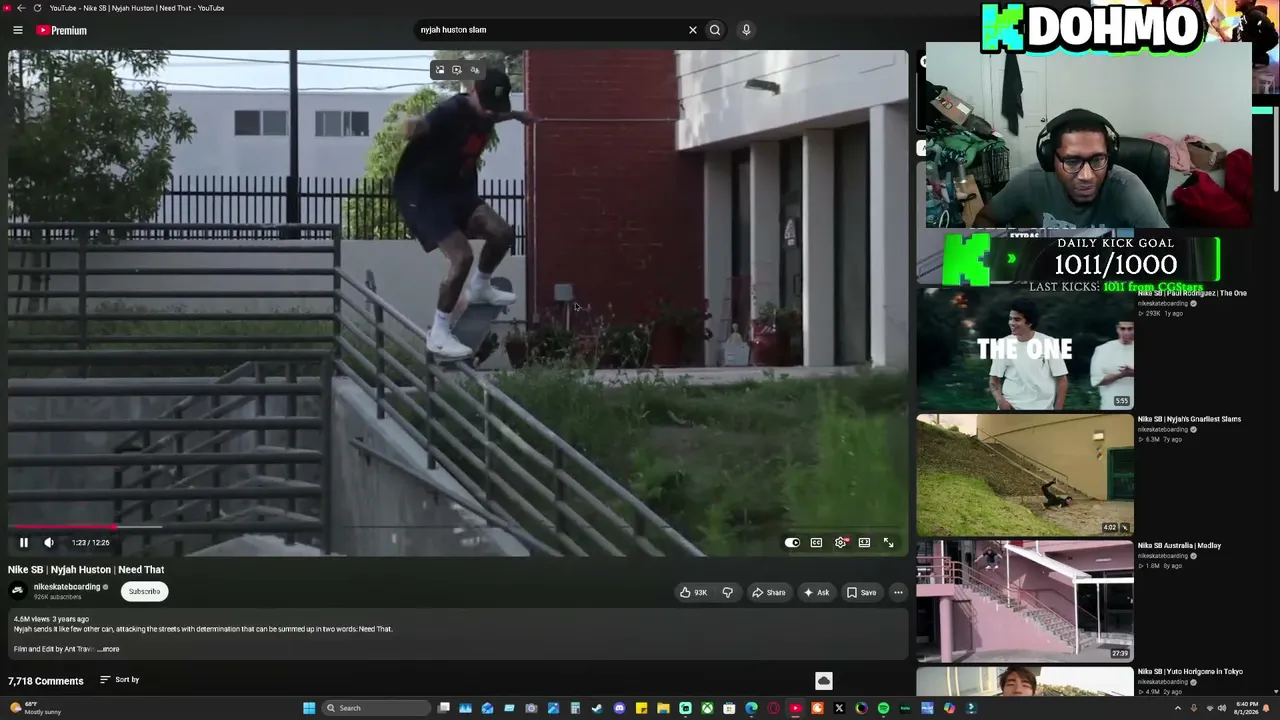This screenshot has height=720, width=1280.
Task: Open Steam from the taskbar
Action: pyautogui.click(x=597, y=708)
